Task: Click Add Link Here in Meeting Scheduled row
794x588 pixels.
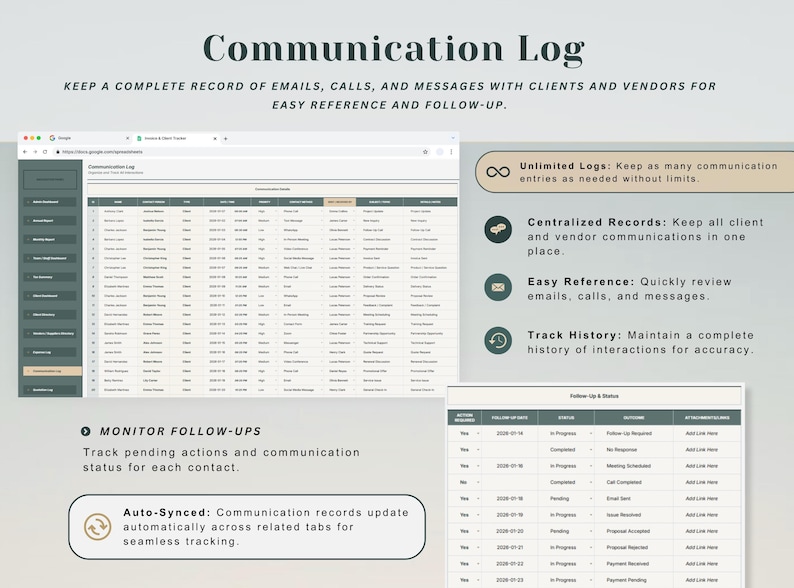Action: (701, 466)
